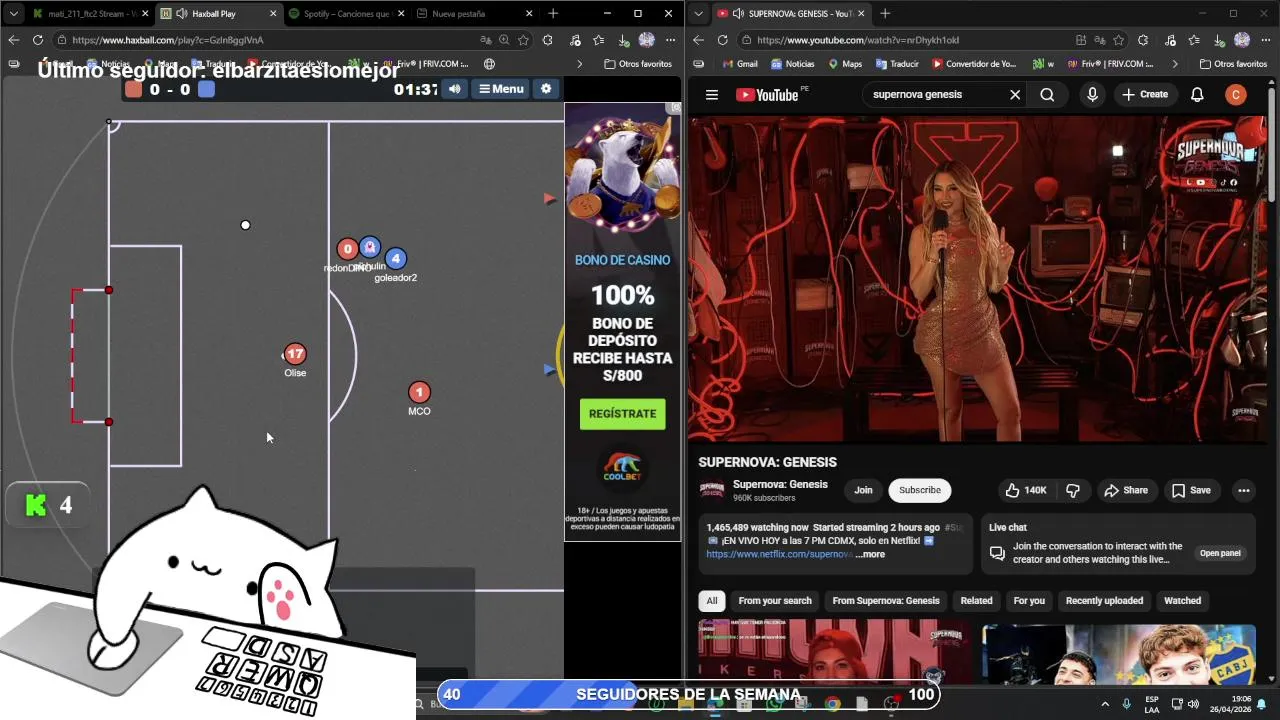Click the Haxball address bar URL
1280x720 pixels.
tap(167, 40)
